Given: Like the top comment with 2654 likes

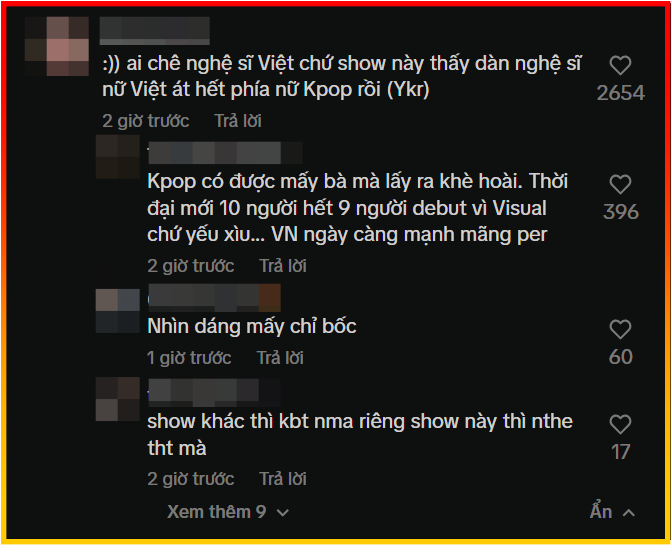Looking at the screenshot, I should pyautogui.click(x=620, y=66).
